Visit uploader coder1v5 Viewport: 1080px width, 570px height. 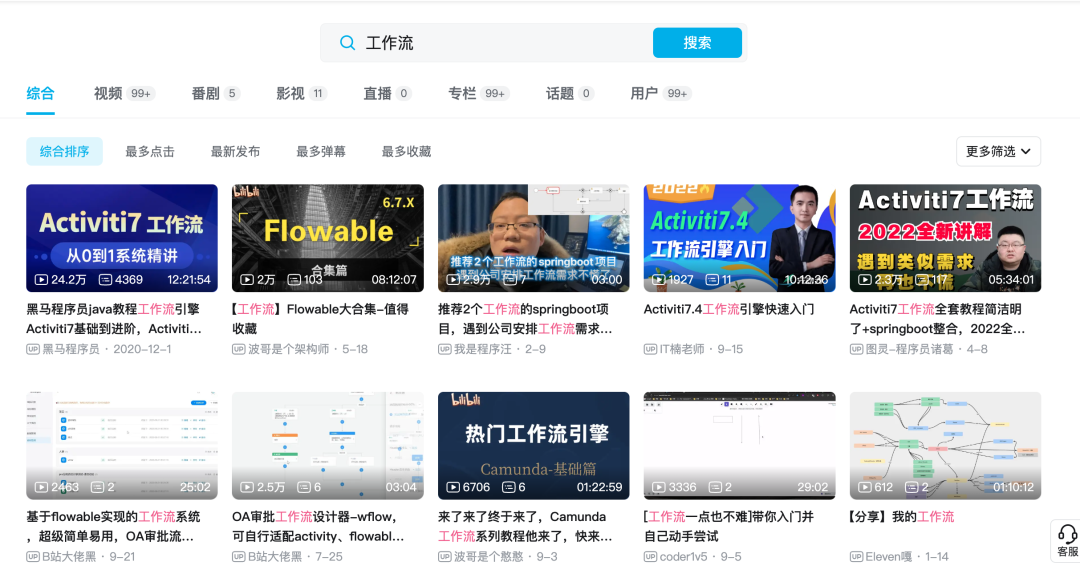click(684, 556)
